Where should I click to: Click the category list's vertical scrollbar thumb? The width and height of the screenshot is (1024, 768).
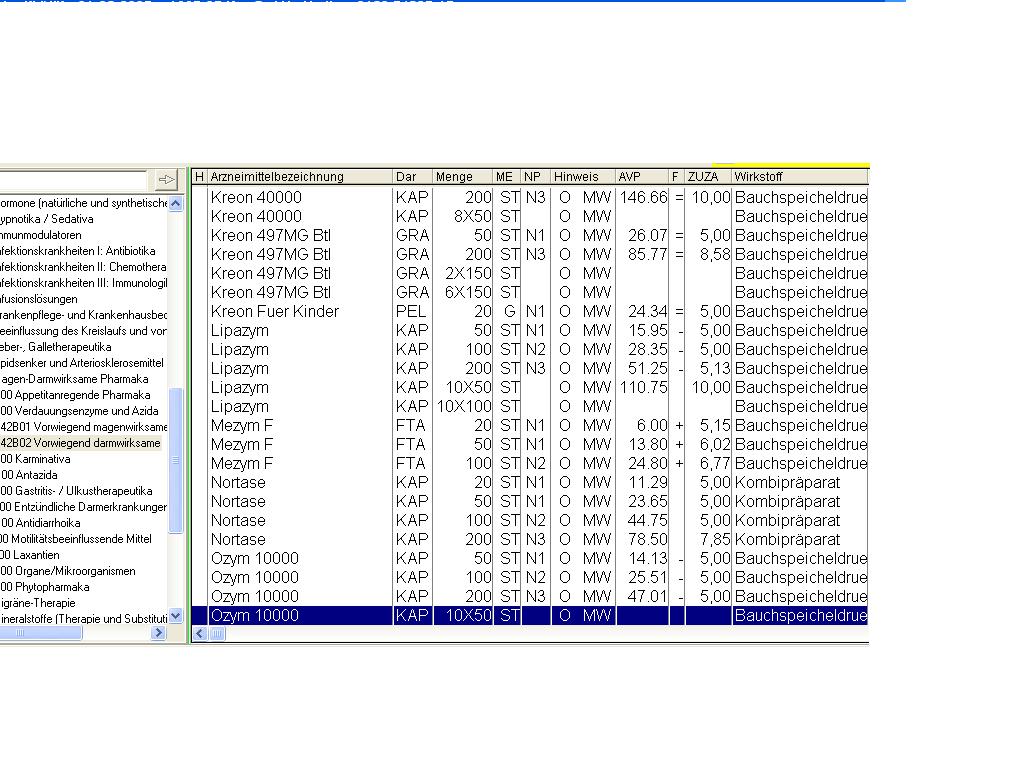pos(176,460)
